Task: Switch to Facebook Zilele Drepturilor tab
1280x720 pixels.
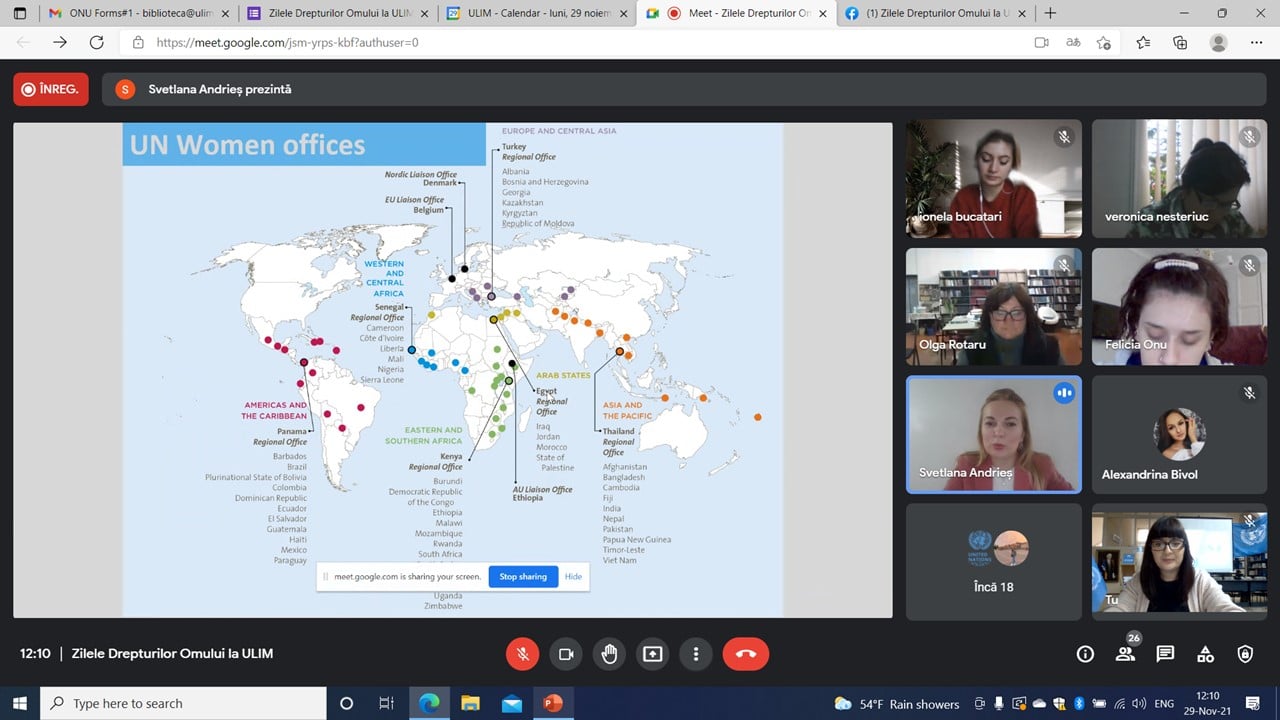Action: pyautogui.click(x=935, y=13)
